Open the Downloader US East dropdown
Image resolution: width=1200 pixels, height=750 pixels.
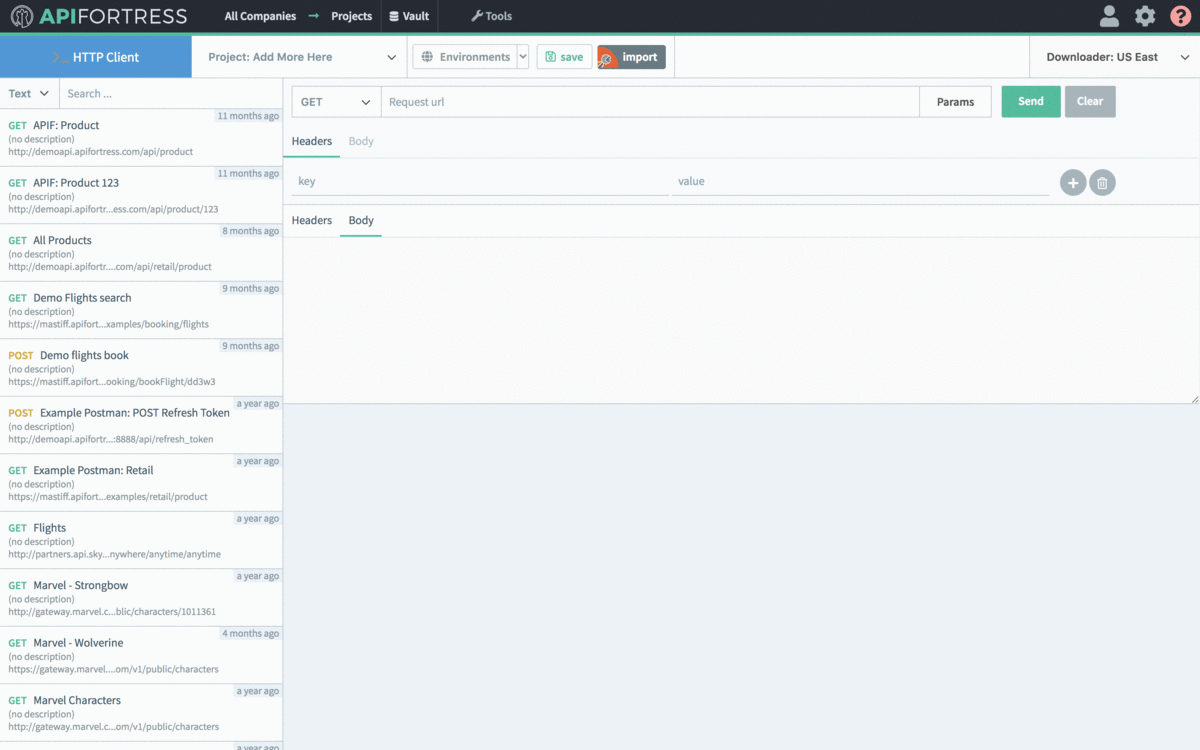point(1114,57)
